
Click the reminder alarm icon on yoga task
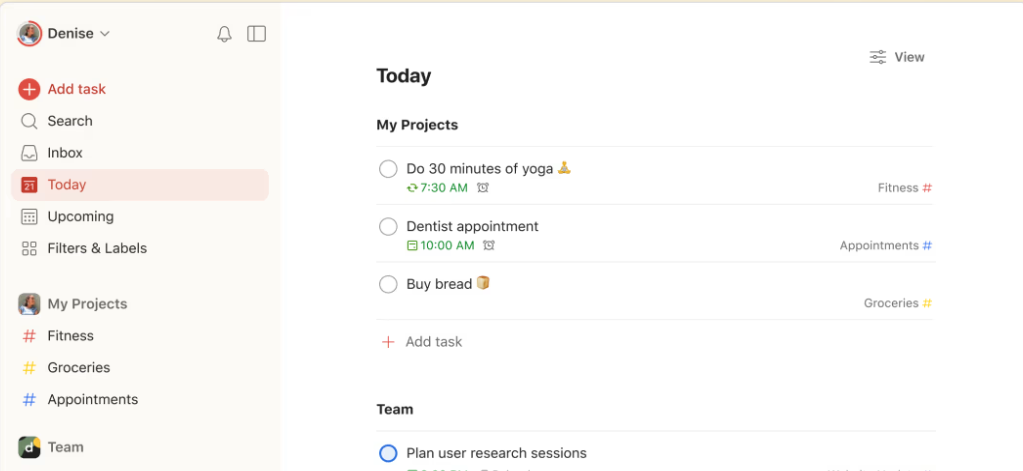(483, 188)
